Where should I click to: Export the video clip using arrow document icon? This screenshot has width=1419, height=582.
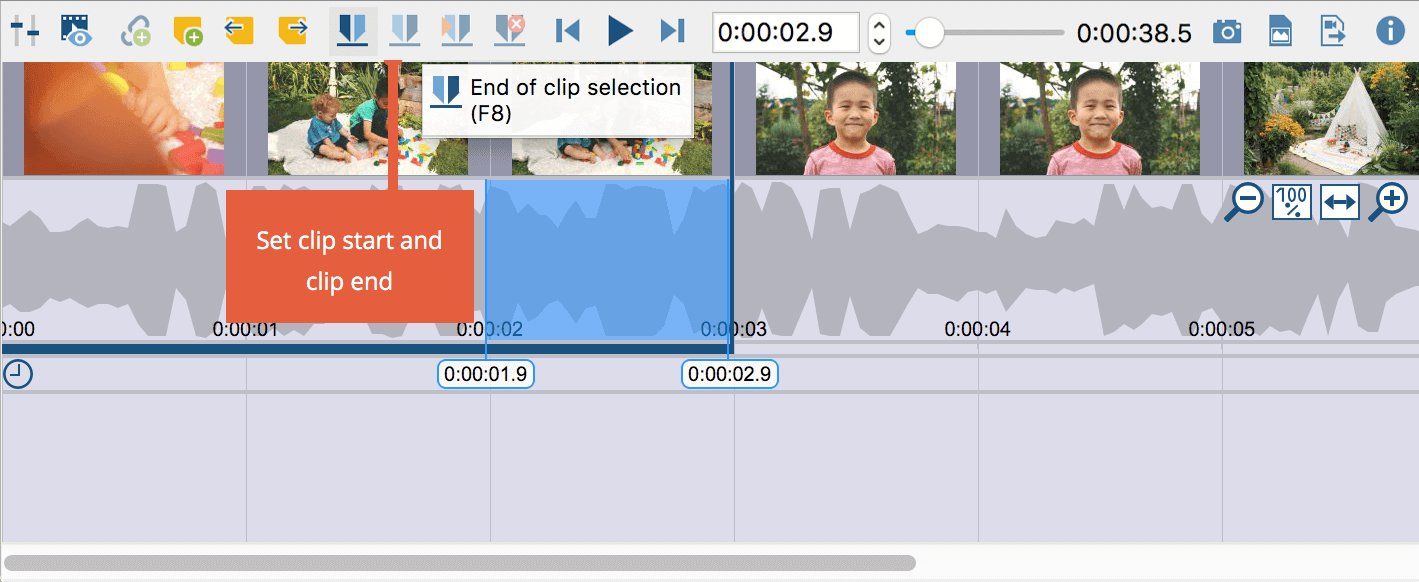pyautogui.click(x=1332, y=31)
